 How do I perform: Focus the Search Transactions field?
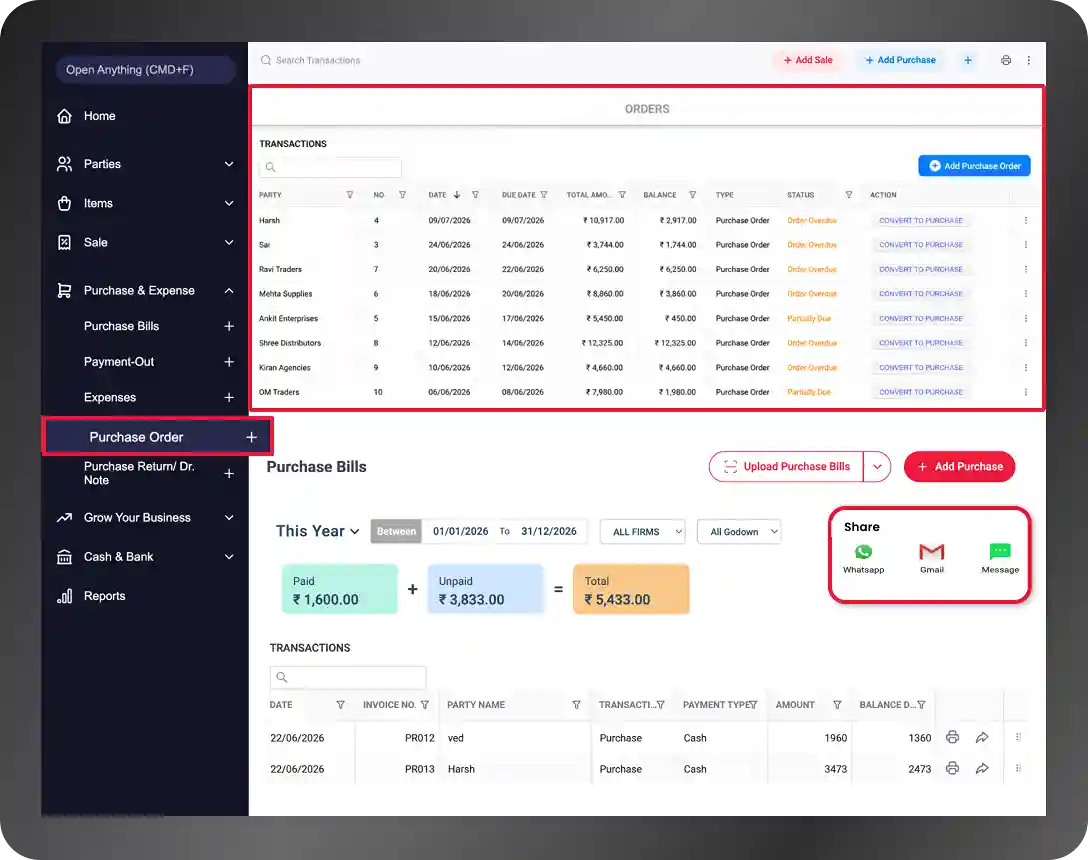tap(318, 60)
